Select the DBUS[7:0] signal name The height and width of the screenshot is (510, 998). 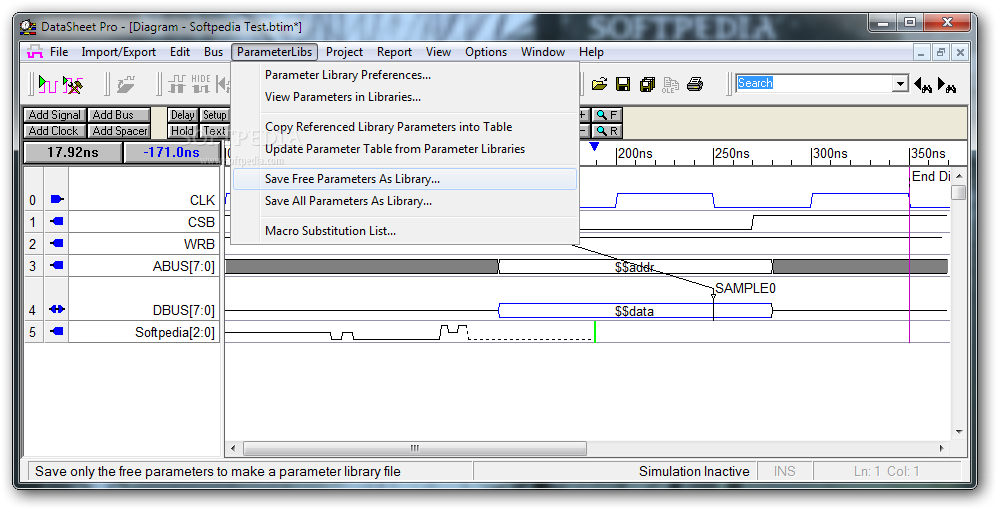[183, 311]
